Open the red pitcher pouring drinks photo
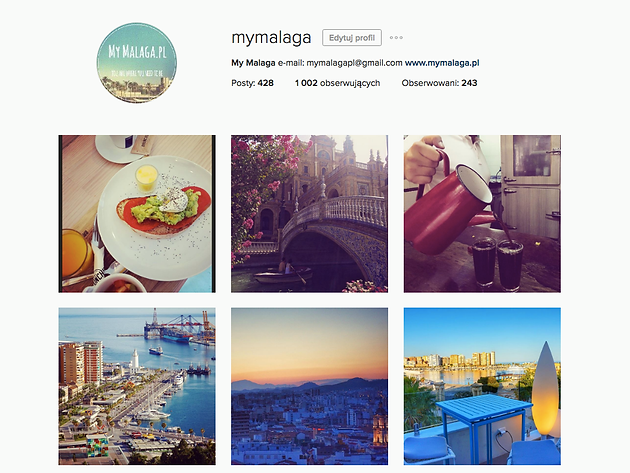Viewport: 630px width, 473px height. pos(482,214)
